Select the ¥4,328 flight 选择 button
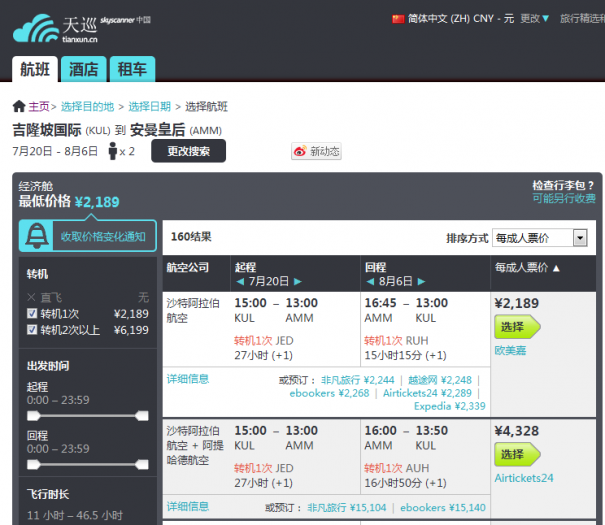This screenshot has height=525, width=605. point(517,454)
